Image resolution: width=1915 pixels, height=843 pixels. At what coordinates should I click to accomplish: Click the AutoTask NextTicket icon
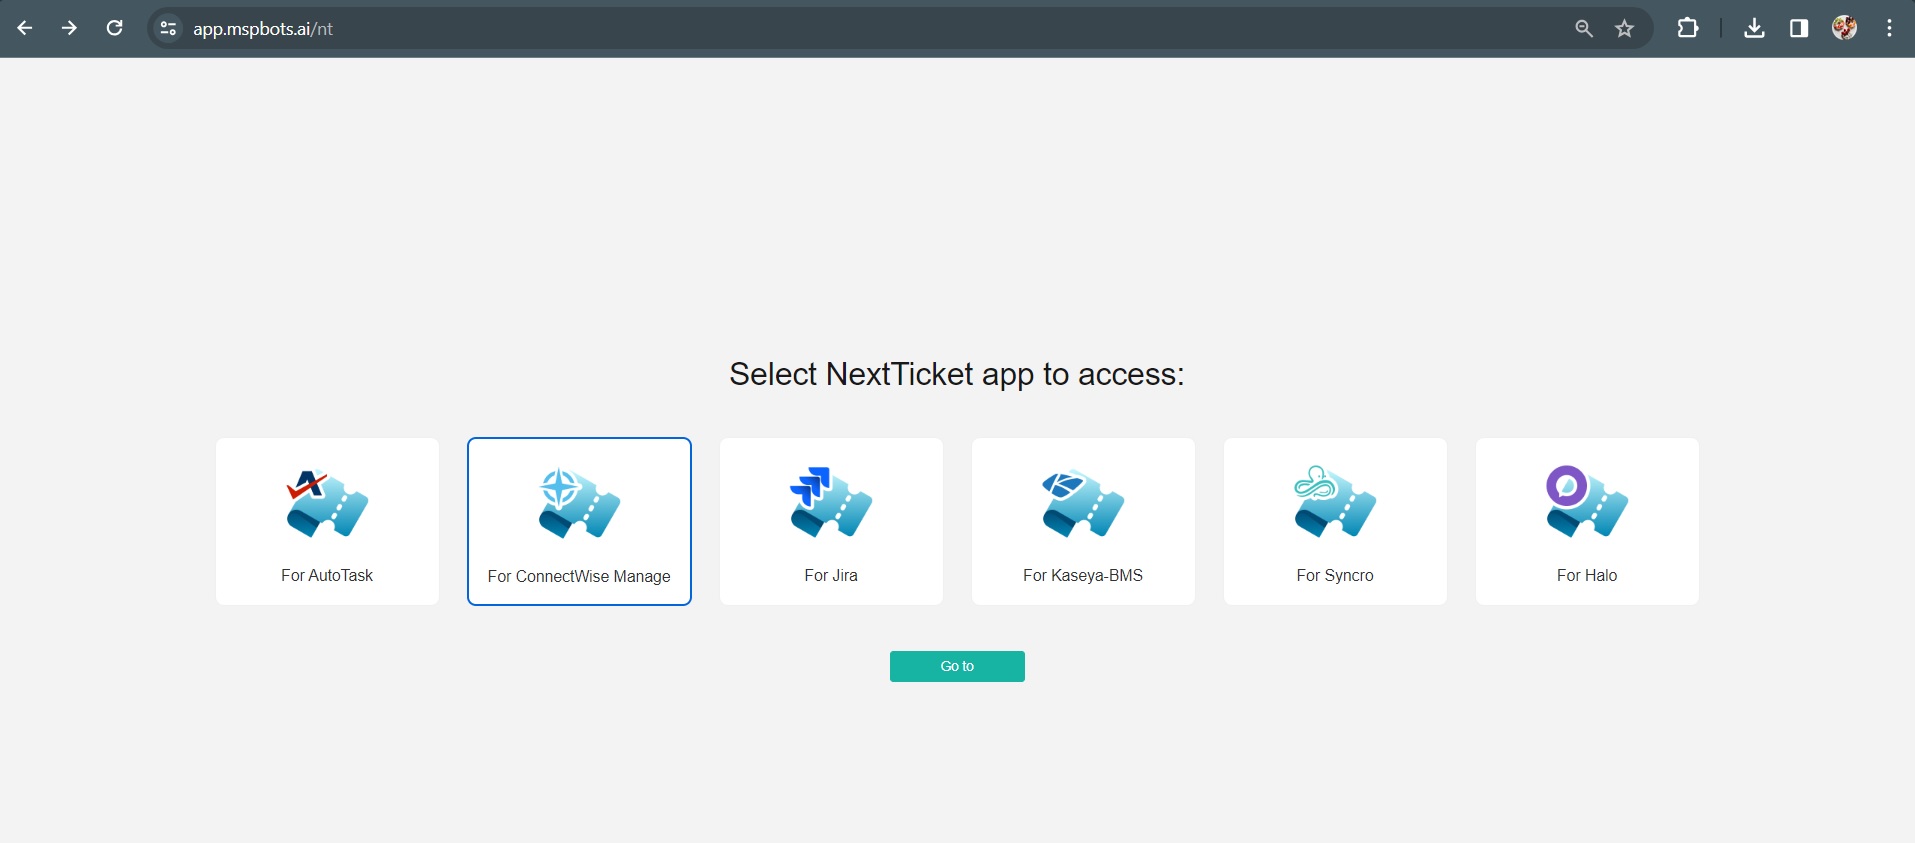pyautogui.click(x=327, y=503)
